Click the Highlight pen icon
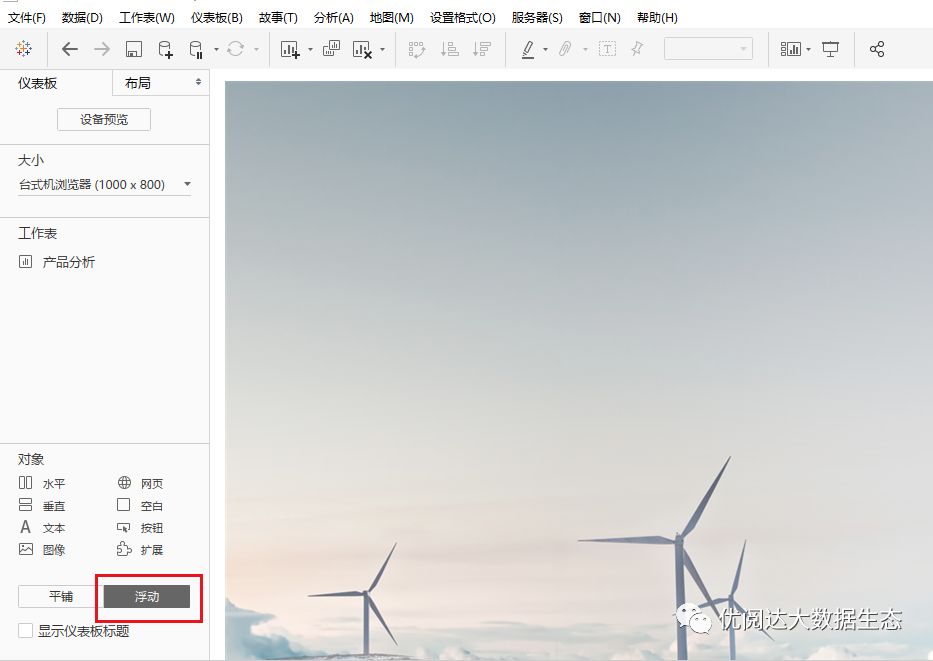933x661 pixels. click(x=528, y=49)
